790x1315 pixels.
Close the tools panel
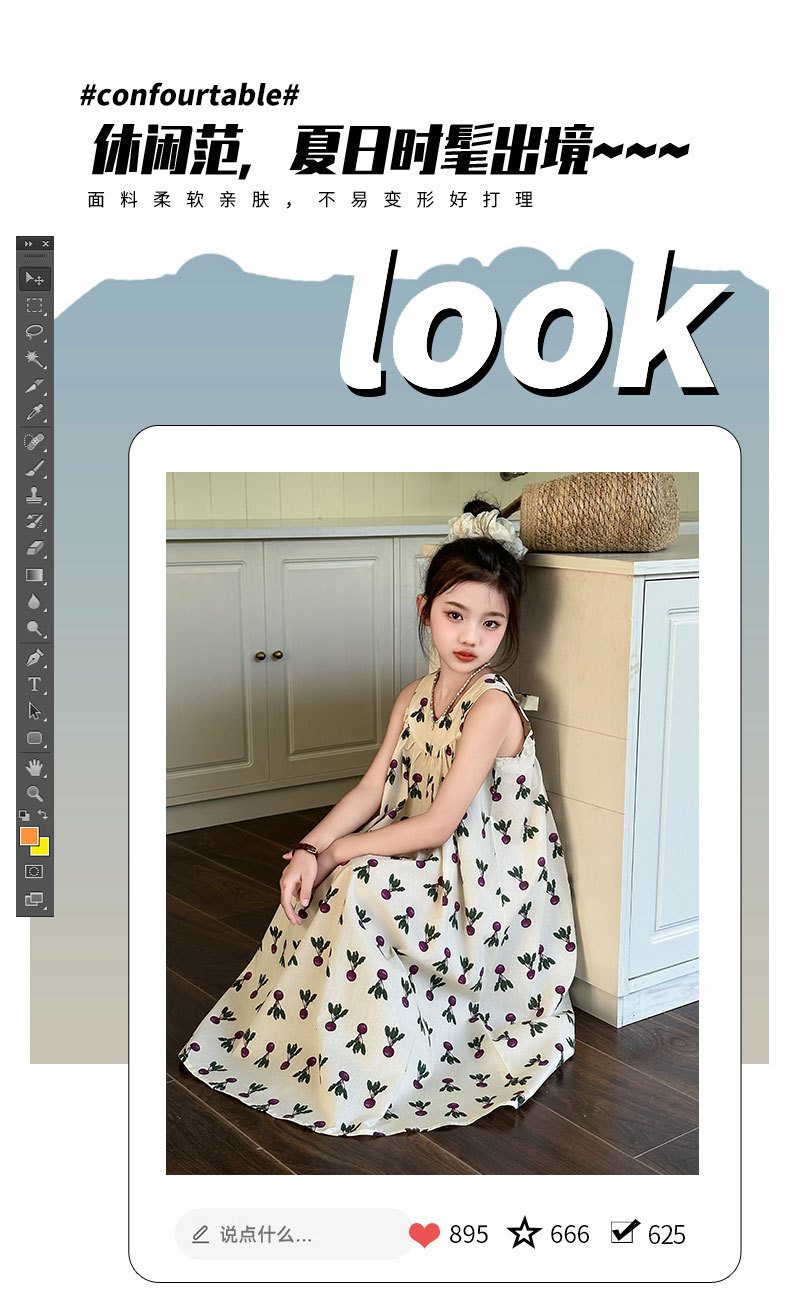(x=47, y=243)
